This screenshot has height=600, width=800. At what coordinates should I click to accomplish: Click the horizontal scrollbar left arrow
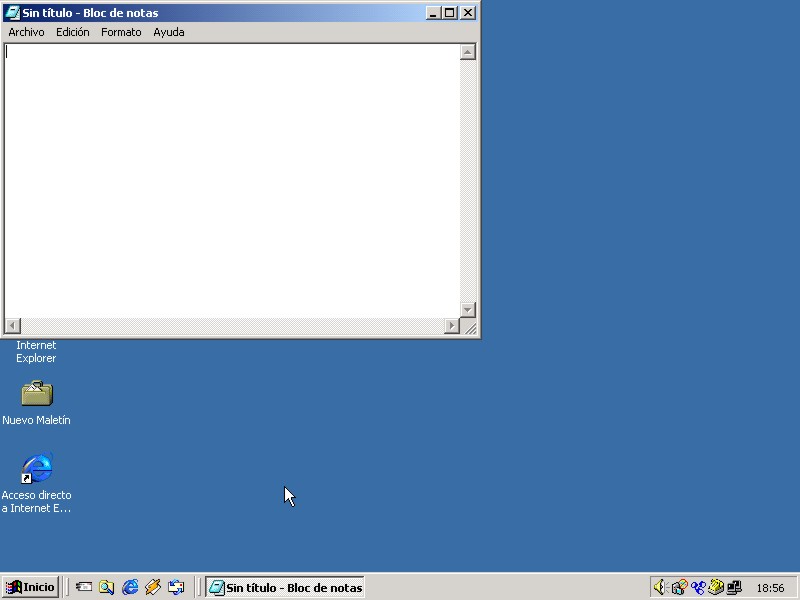[13, 326]
